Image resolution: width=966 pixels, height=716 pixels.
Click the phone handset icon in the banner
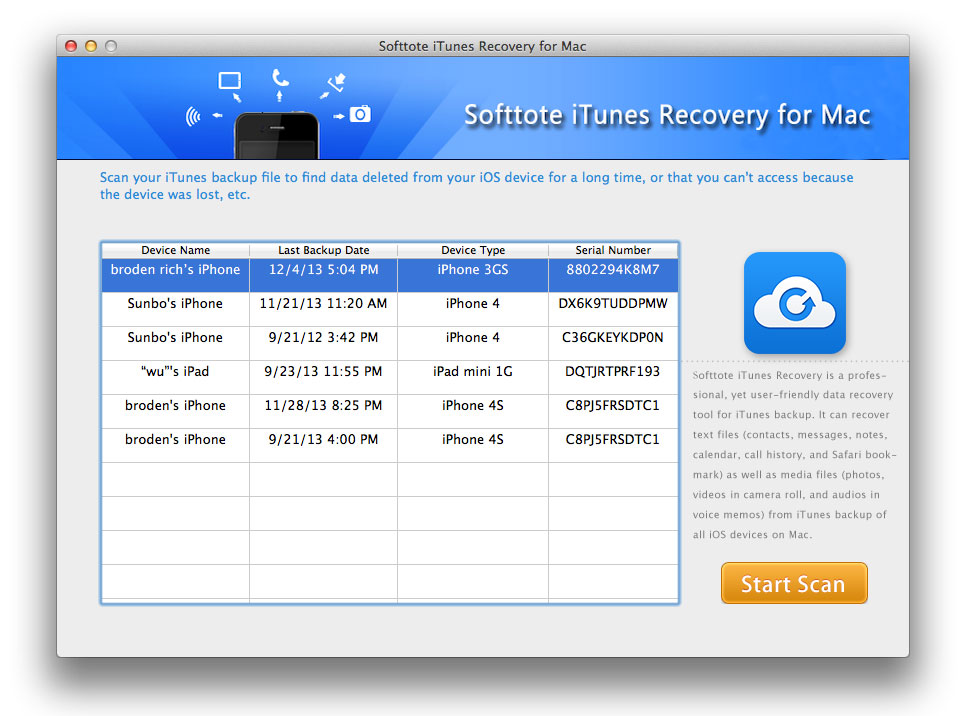[280, 79]
